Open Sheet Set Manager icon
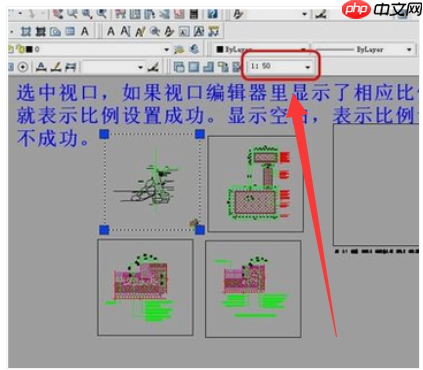The height and width of the screenshot is (370, 423). [x=164, y=14]
